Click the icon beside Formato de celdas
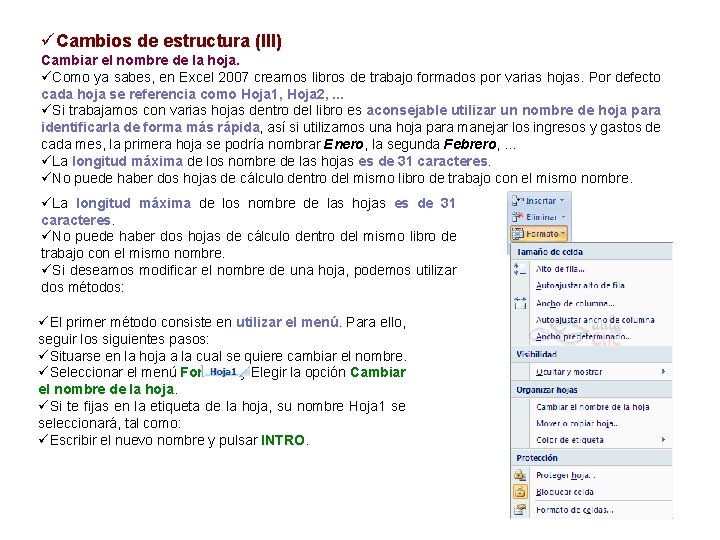 point(520,509)
